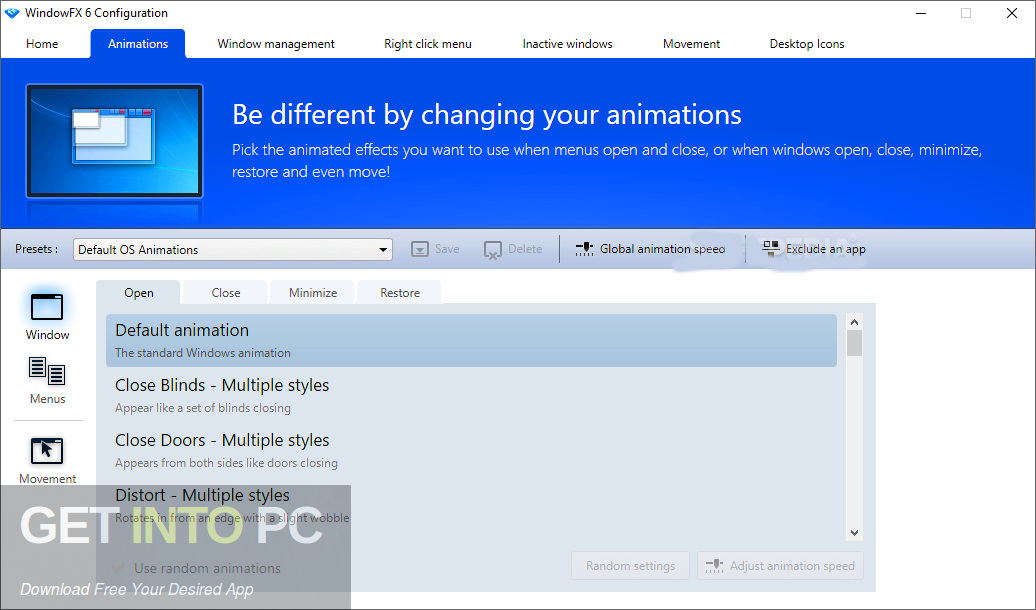Toggle the Use random animations checkbox
The image size is (1036, 610).
[x=118, y=568]
